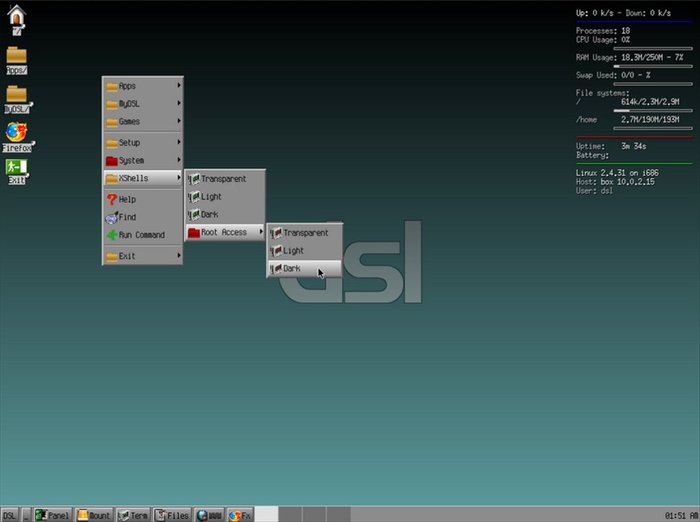
Task: Select Dark in the Root Access submenu
Action: click(304, 269)
